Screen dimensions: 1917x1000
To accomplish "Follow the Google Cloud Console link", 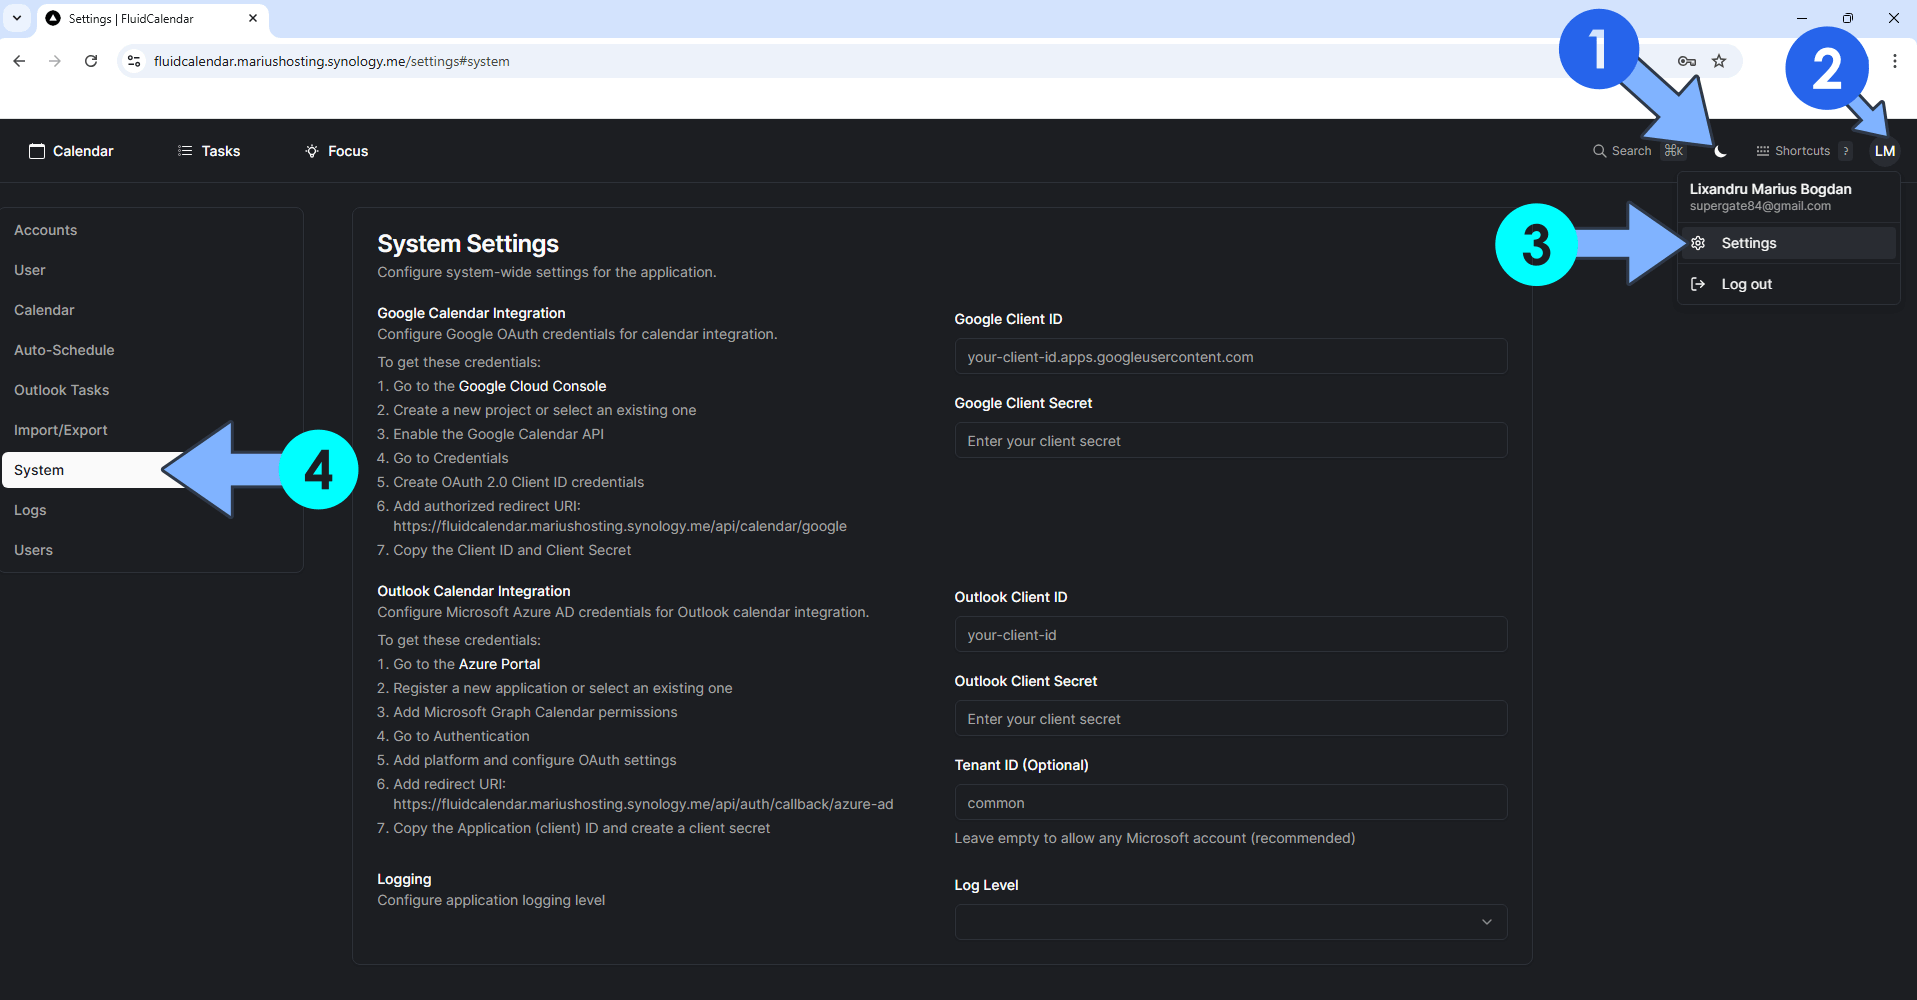I will (532, 386).
